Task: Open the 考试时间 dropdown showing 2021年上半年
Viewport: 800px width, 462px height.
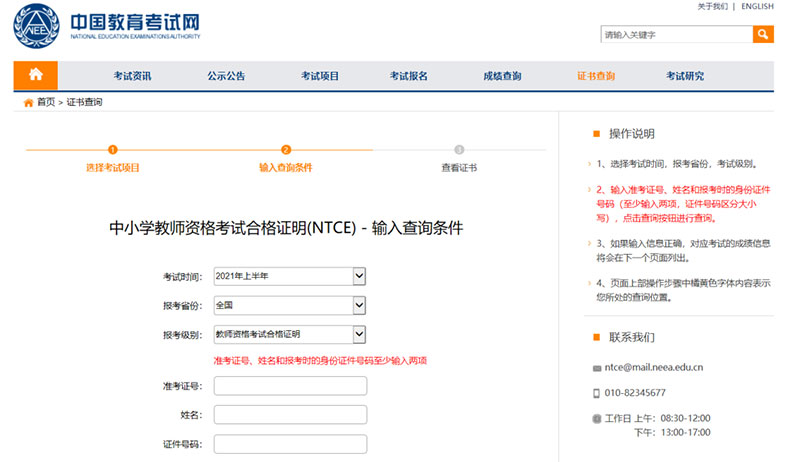Action: [289, 276]
